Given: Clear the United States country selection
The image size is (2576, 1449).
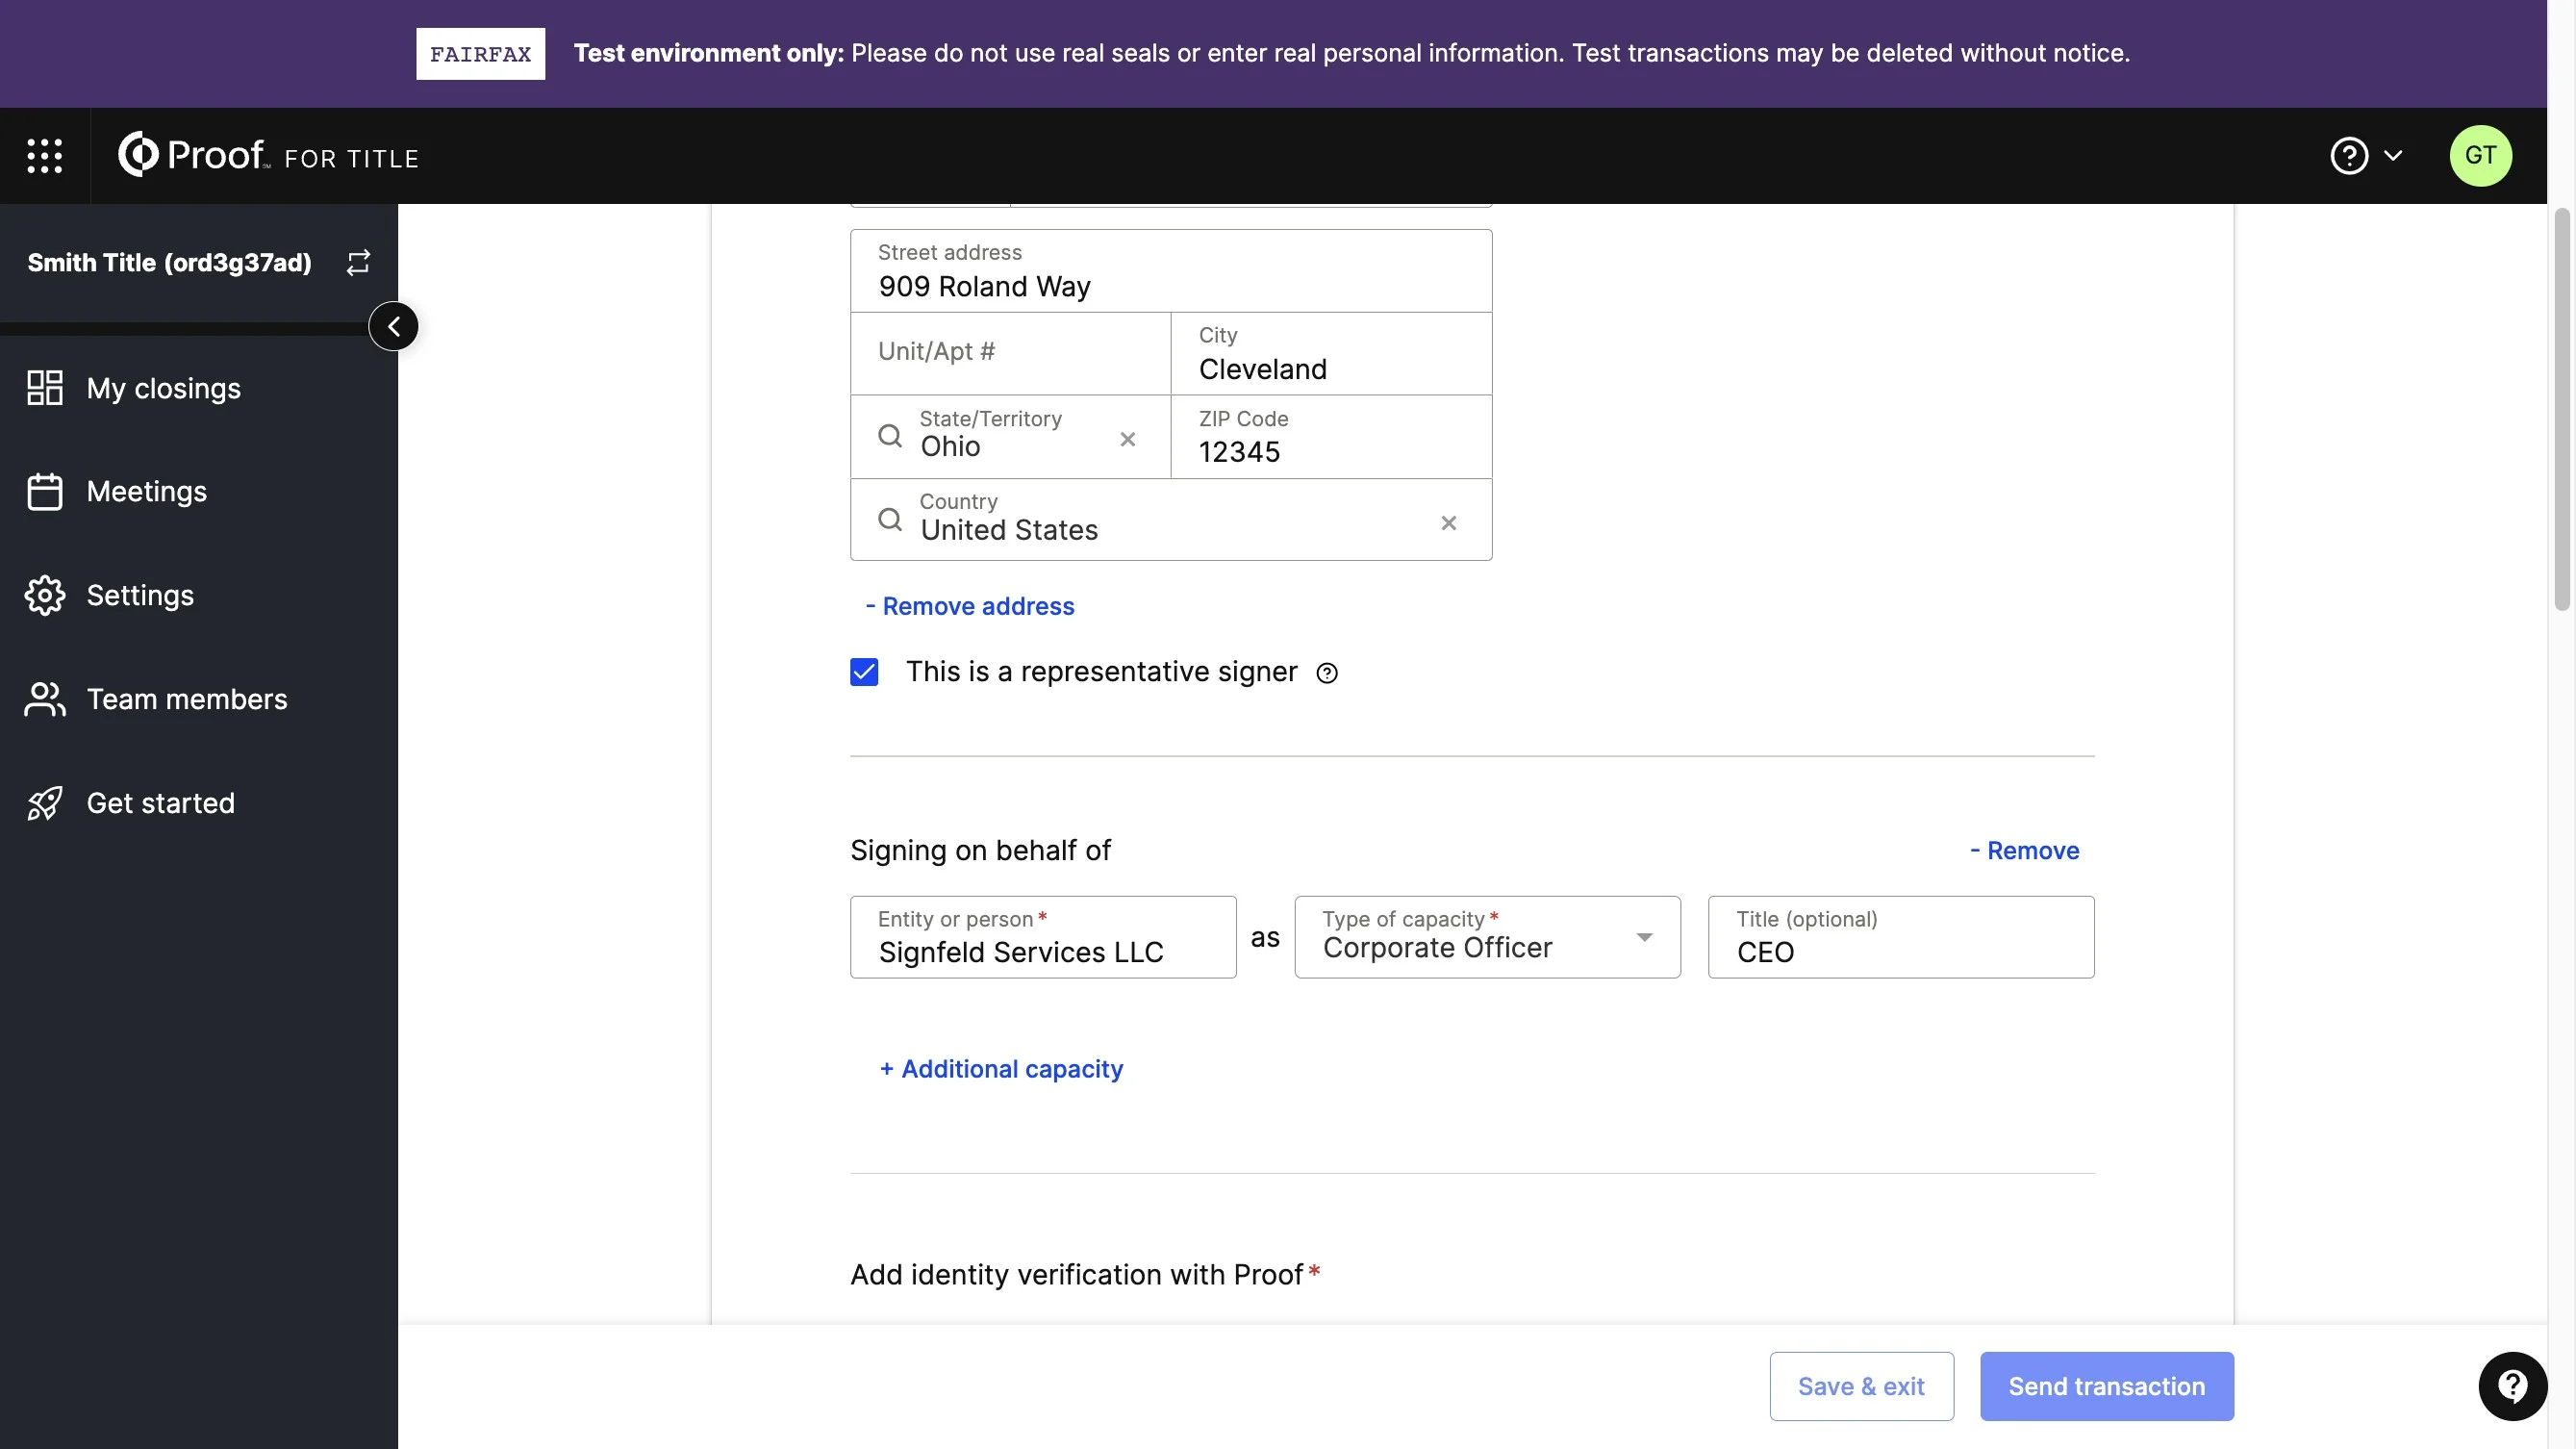Looking at the screenshot, I should click(x=1448, y=523).
